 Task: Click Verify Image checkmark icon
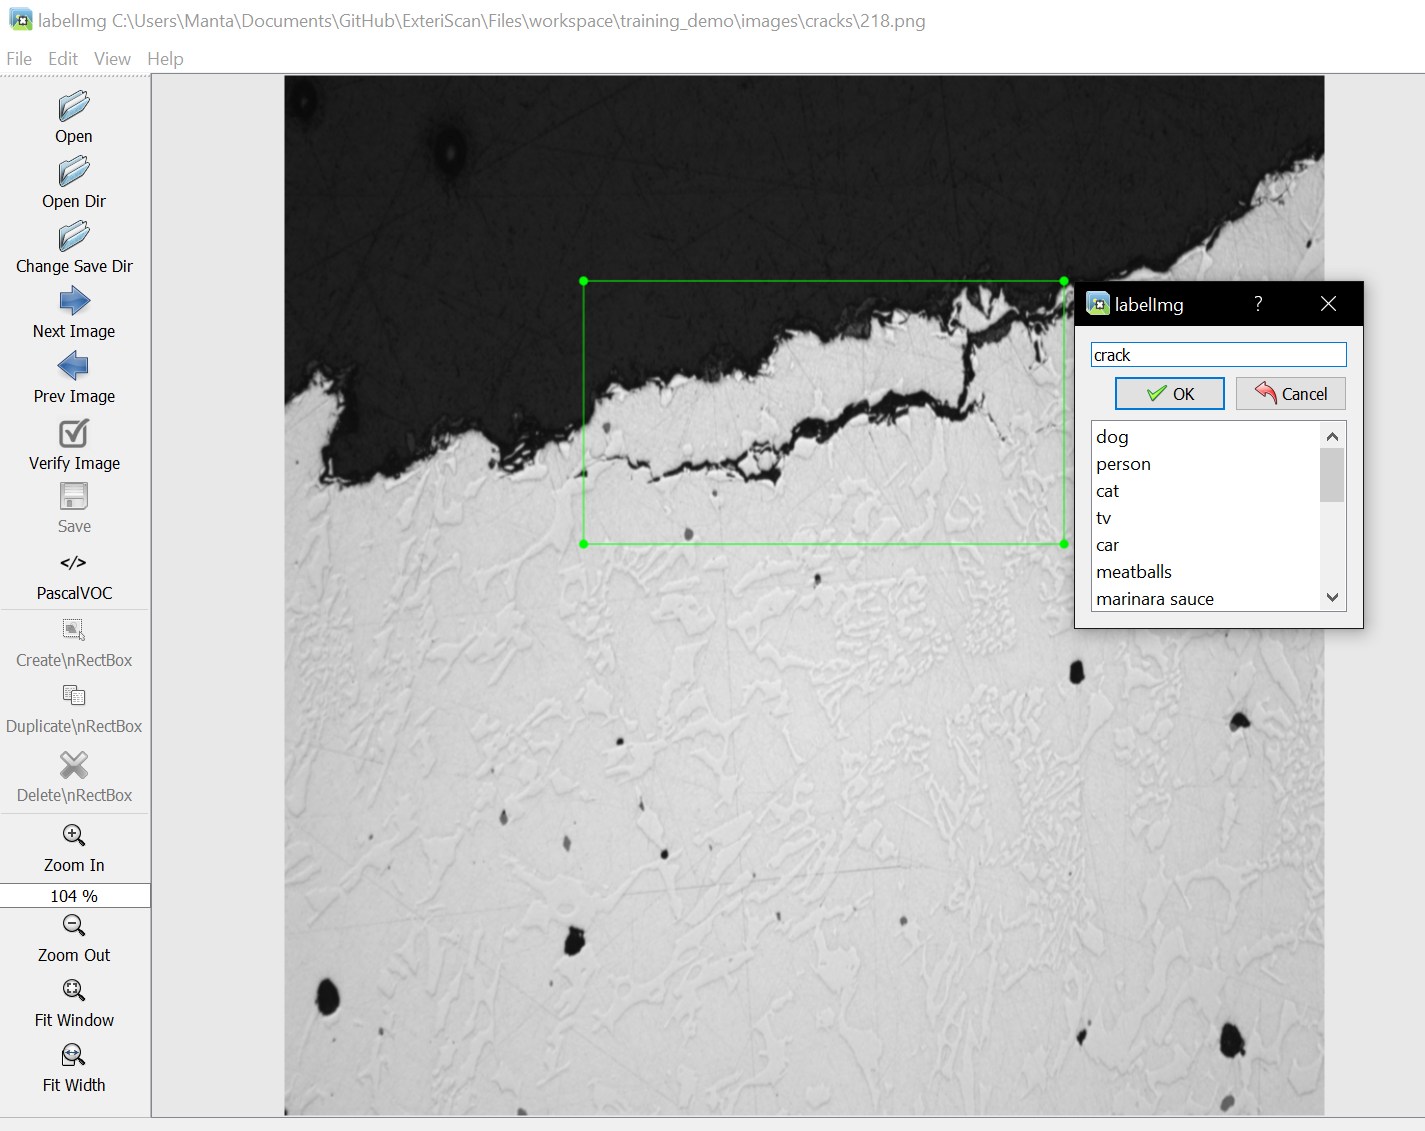pyautogui.click(x=74, y=433)
